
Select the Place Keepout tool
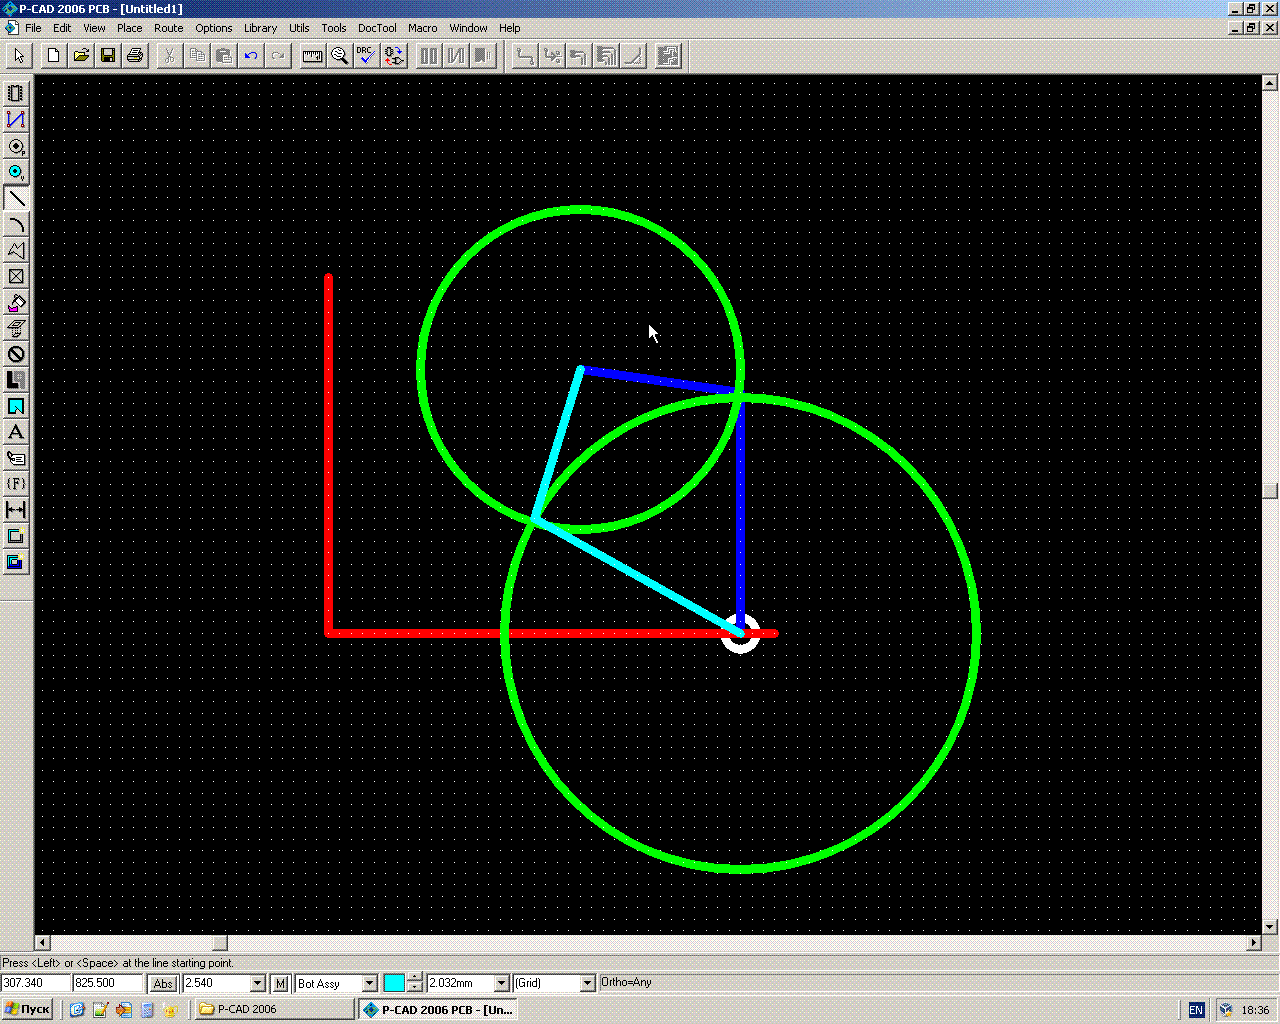click(x=16, y=354)
